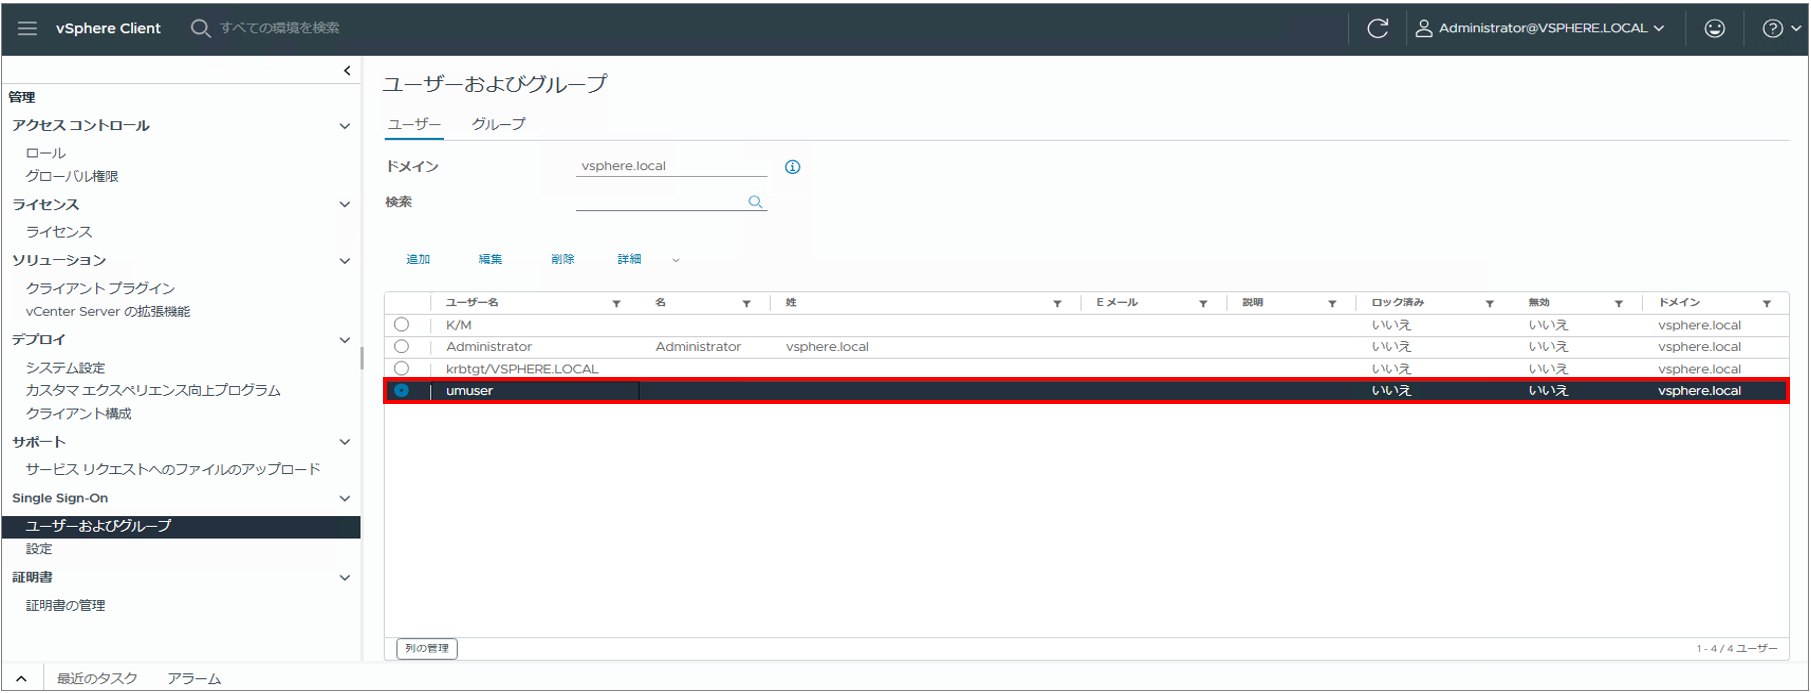The image size is (1811, 693).
Task: Collapse the ソリューション section
Action: coord(345,261)
